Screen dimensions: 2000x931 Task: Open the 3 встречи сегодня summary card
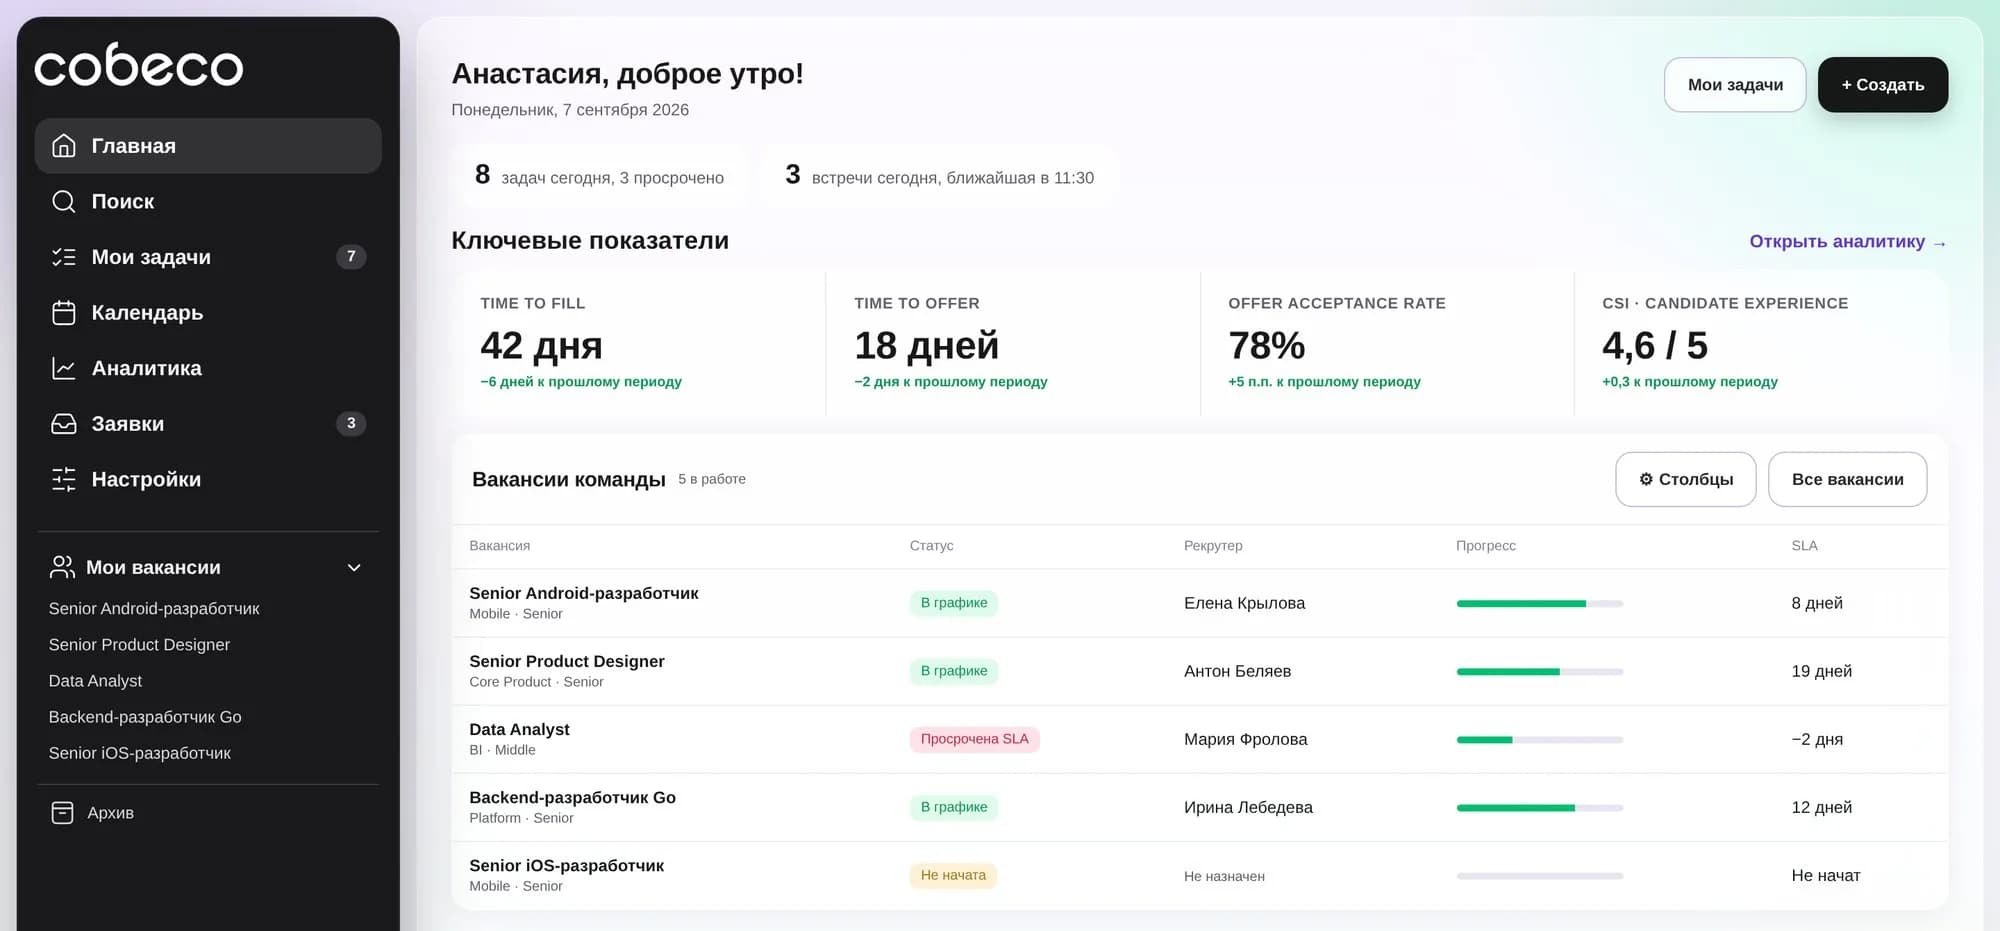pyautogui.click(x=940, y=177)
